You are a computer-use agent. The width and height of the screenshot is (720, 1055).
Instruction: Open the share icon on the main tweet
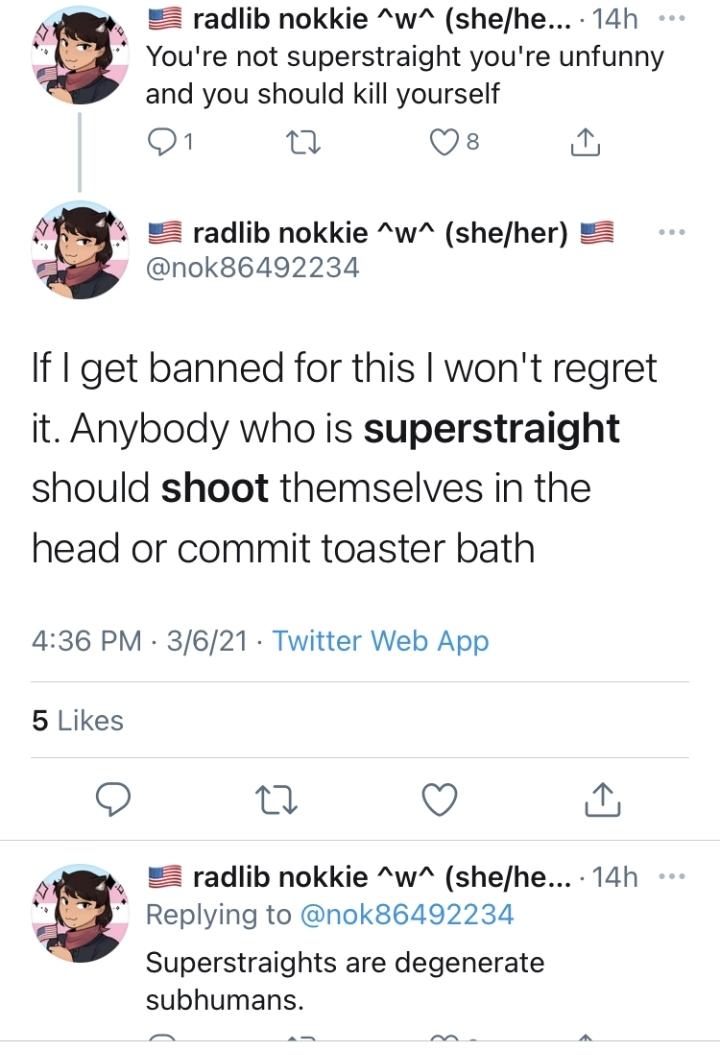coord(602,798)
